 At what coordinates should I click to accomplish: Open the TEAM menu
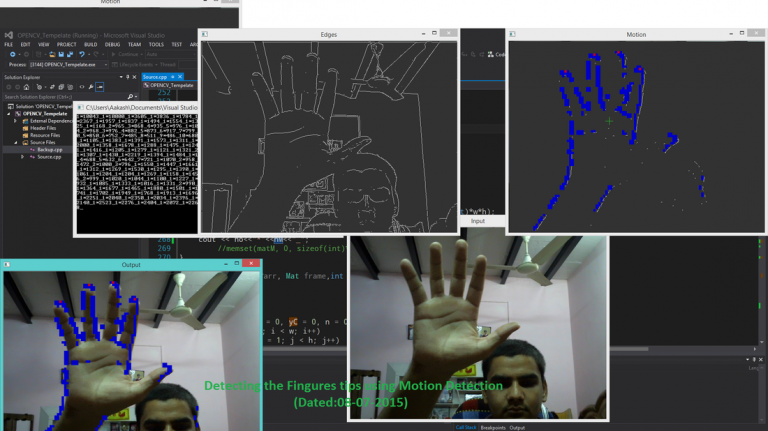coord(135,45)
